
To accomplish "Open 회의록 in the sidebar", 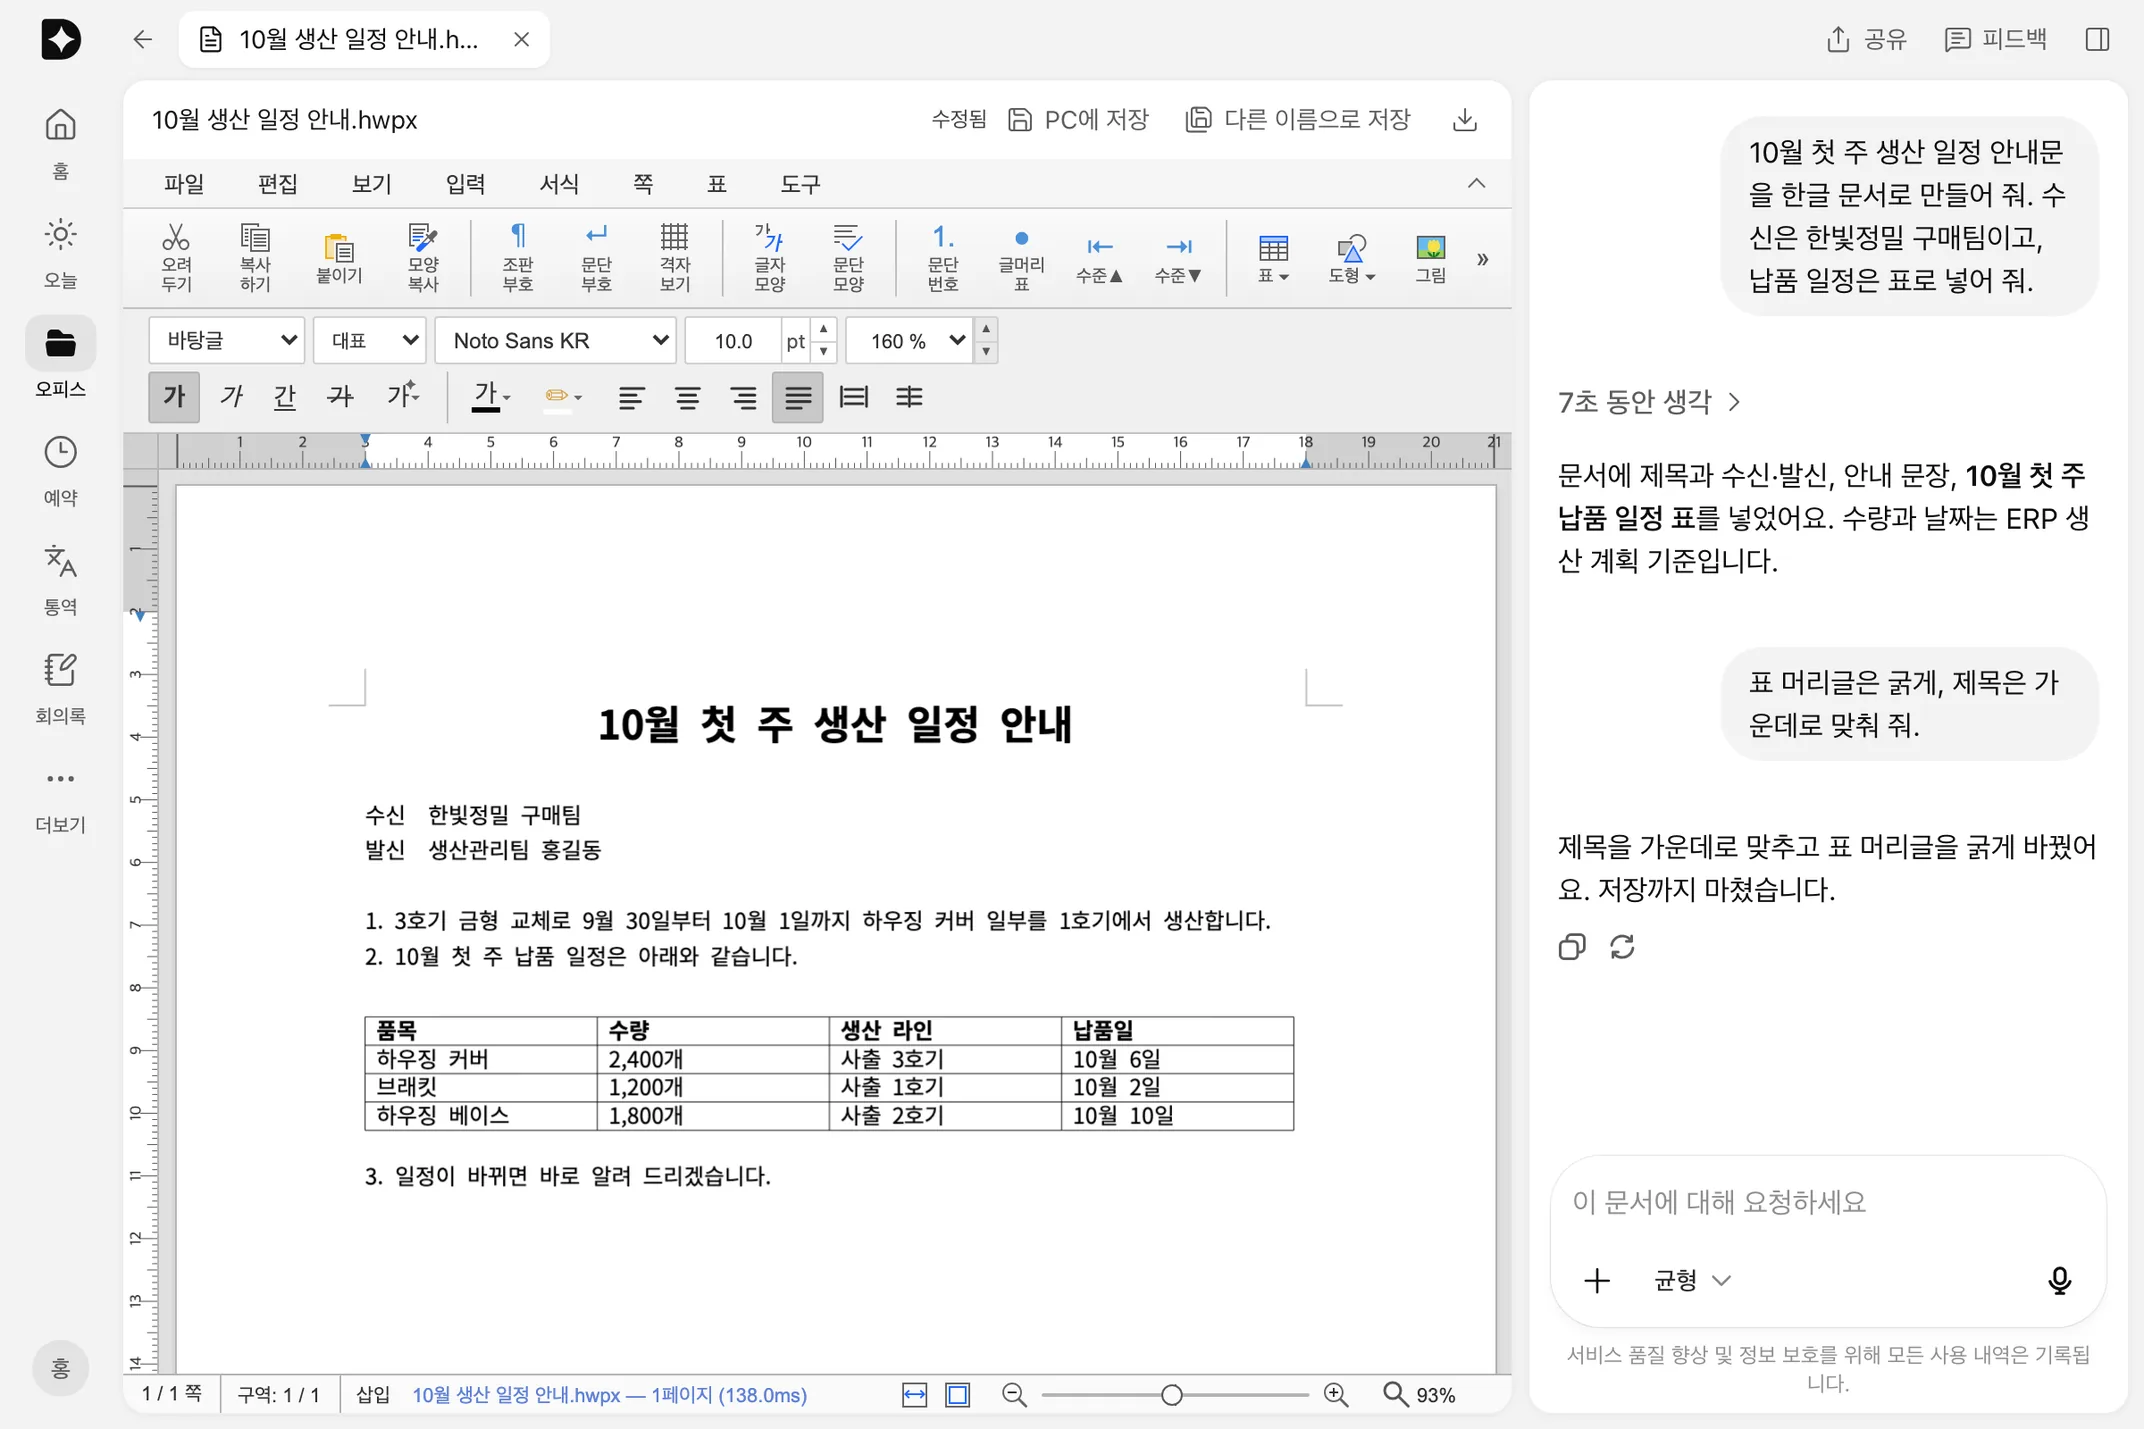I will pyautogui.click(x=60, y=688).
